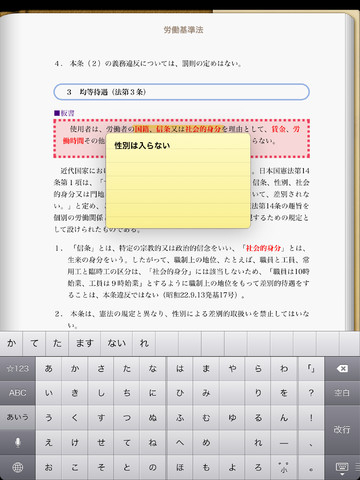The height and width of the screenshot is (480, 360).
Task: Tap the ひ key on keyboard
Action: pyautogui.click(x=180, y=393)
